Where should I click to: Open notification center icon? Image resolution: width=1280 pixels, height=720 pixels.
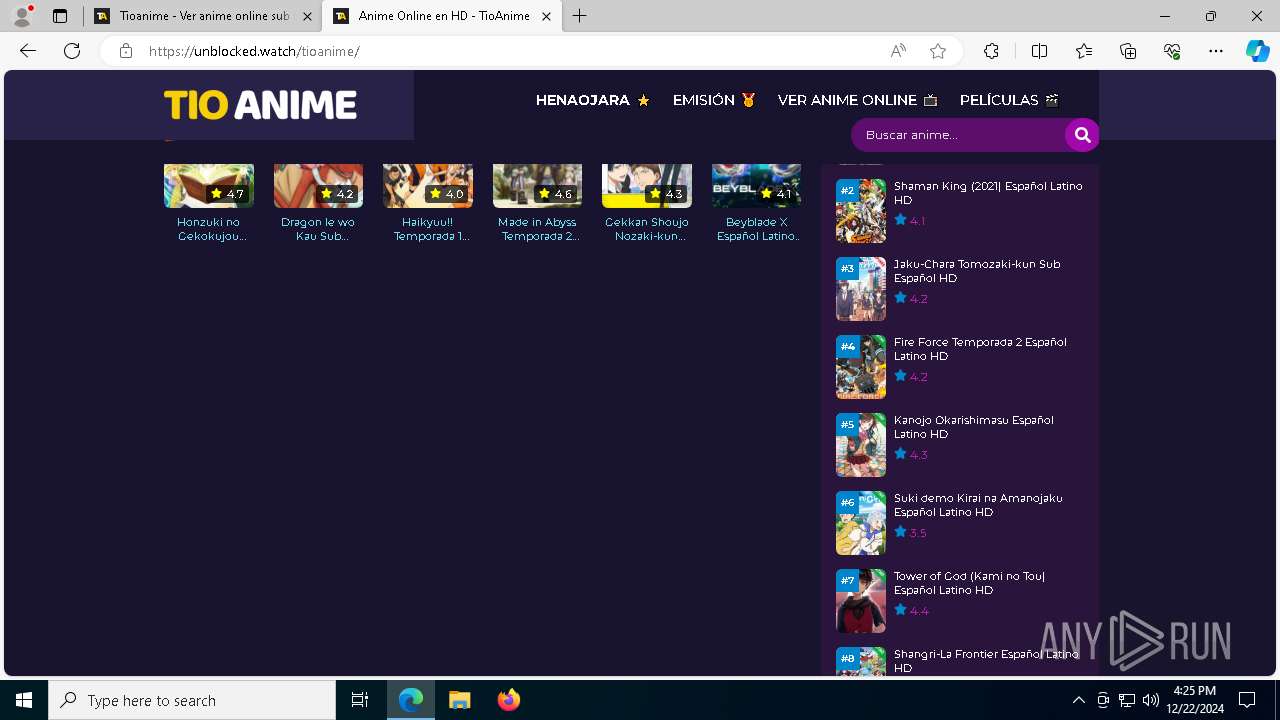pos(1247,700)
